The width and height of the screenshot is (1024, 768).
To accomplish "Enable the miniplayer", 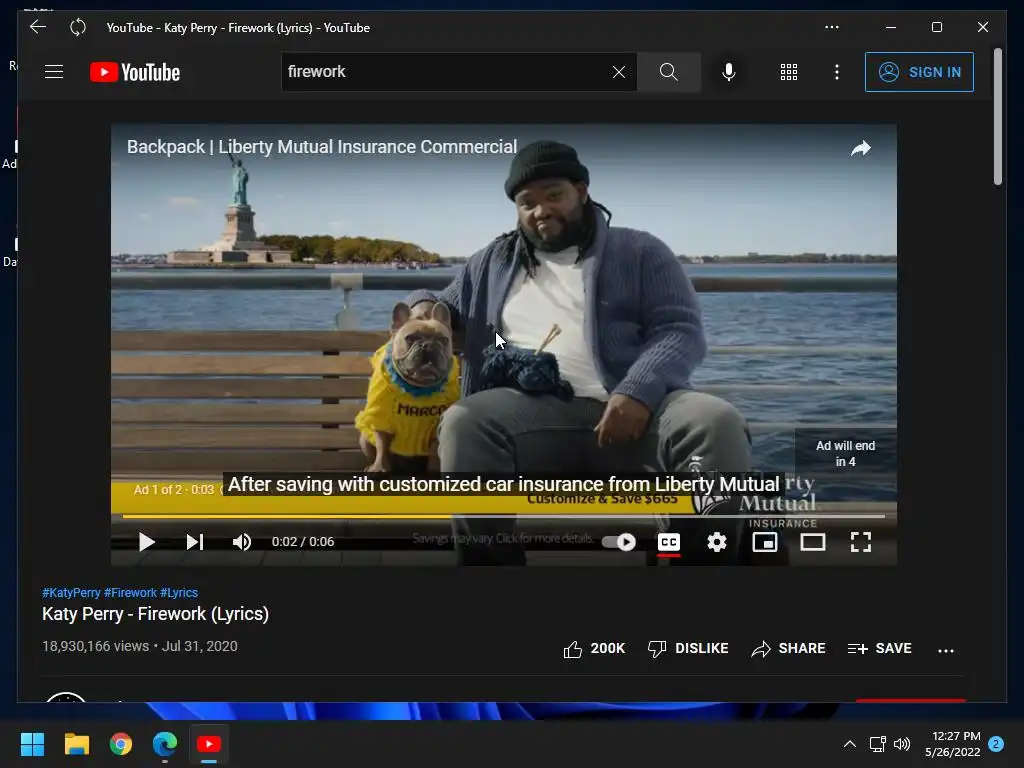I will coord(765,542).
